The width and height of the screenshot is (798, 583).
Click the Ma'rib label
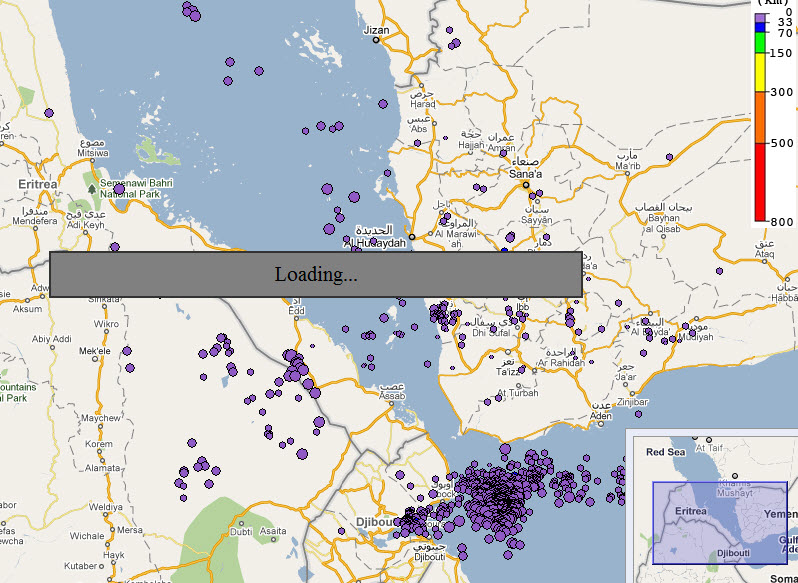click(x=628, y=166)
